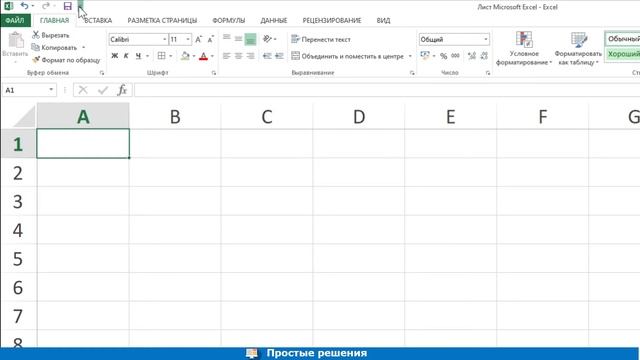Cut selection with Вырезать

coord(51,35)
